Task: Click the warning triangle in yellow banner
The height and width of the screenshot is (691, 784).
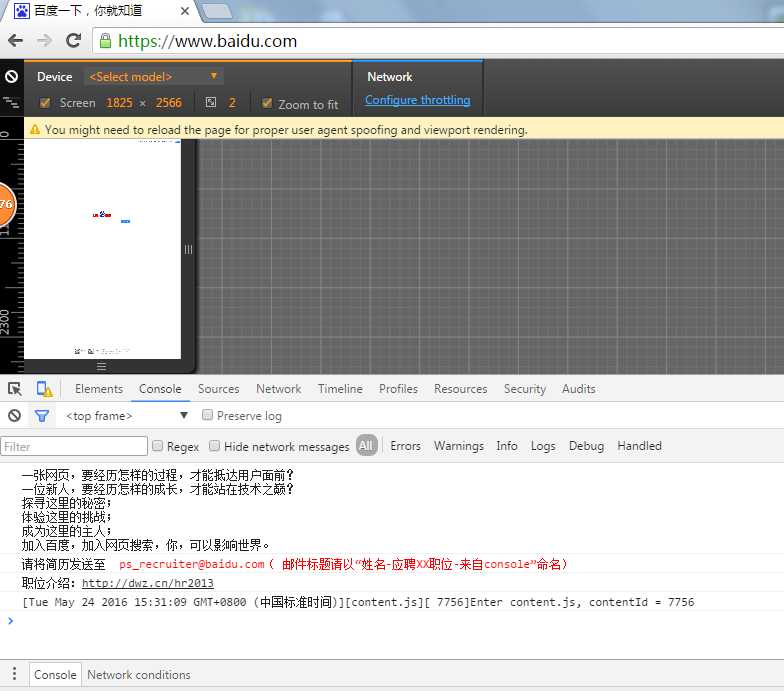Action: click(x=34, y=130)
